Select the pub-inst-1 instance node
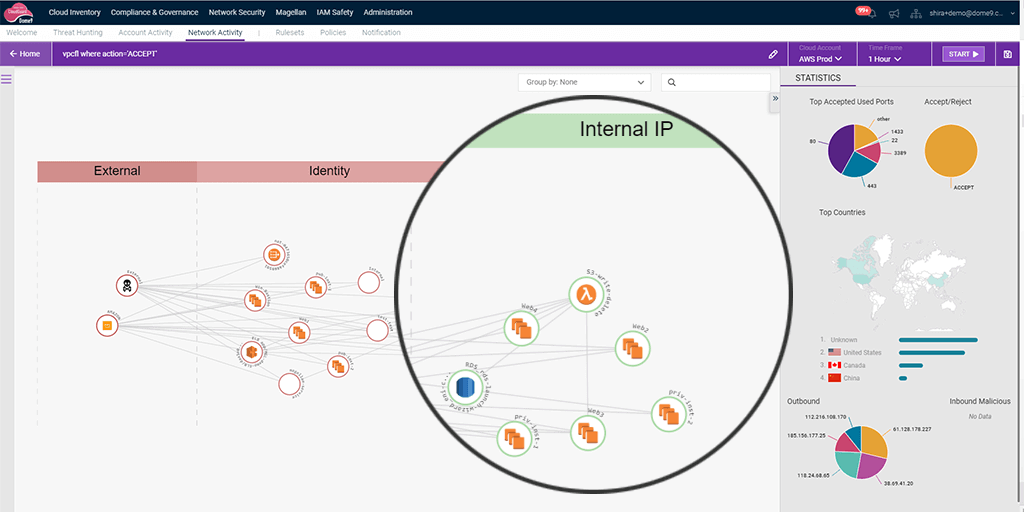Screen dimensions: 1024x512 coord(315,287)
